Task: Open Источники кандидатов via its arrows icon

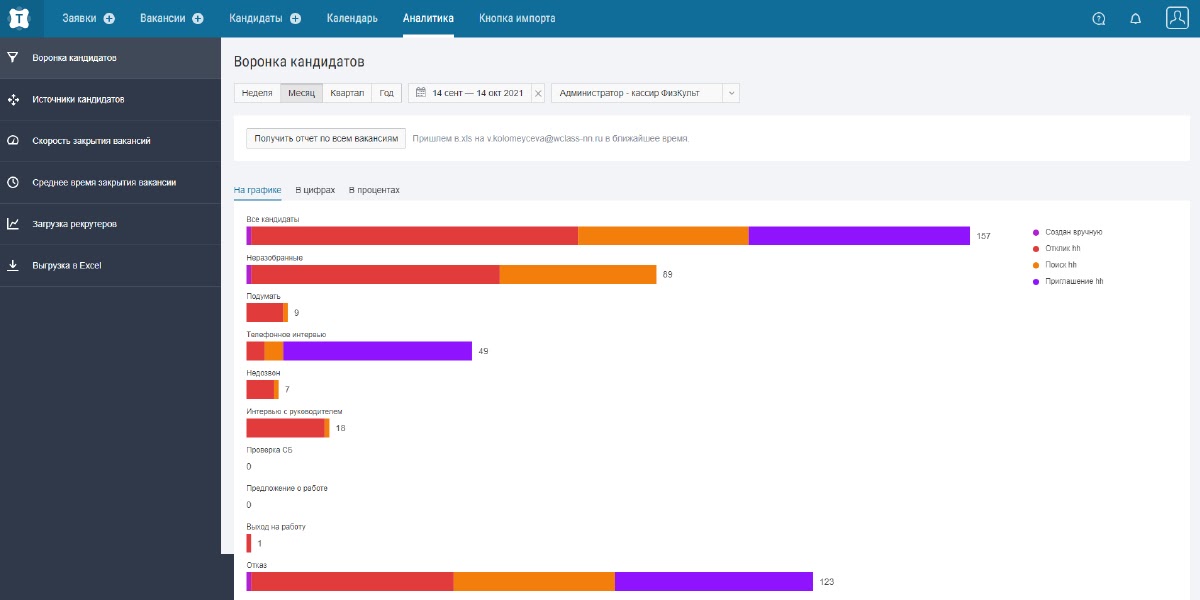Action: click(13, 99)
